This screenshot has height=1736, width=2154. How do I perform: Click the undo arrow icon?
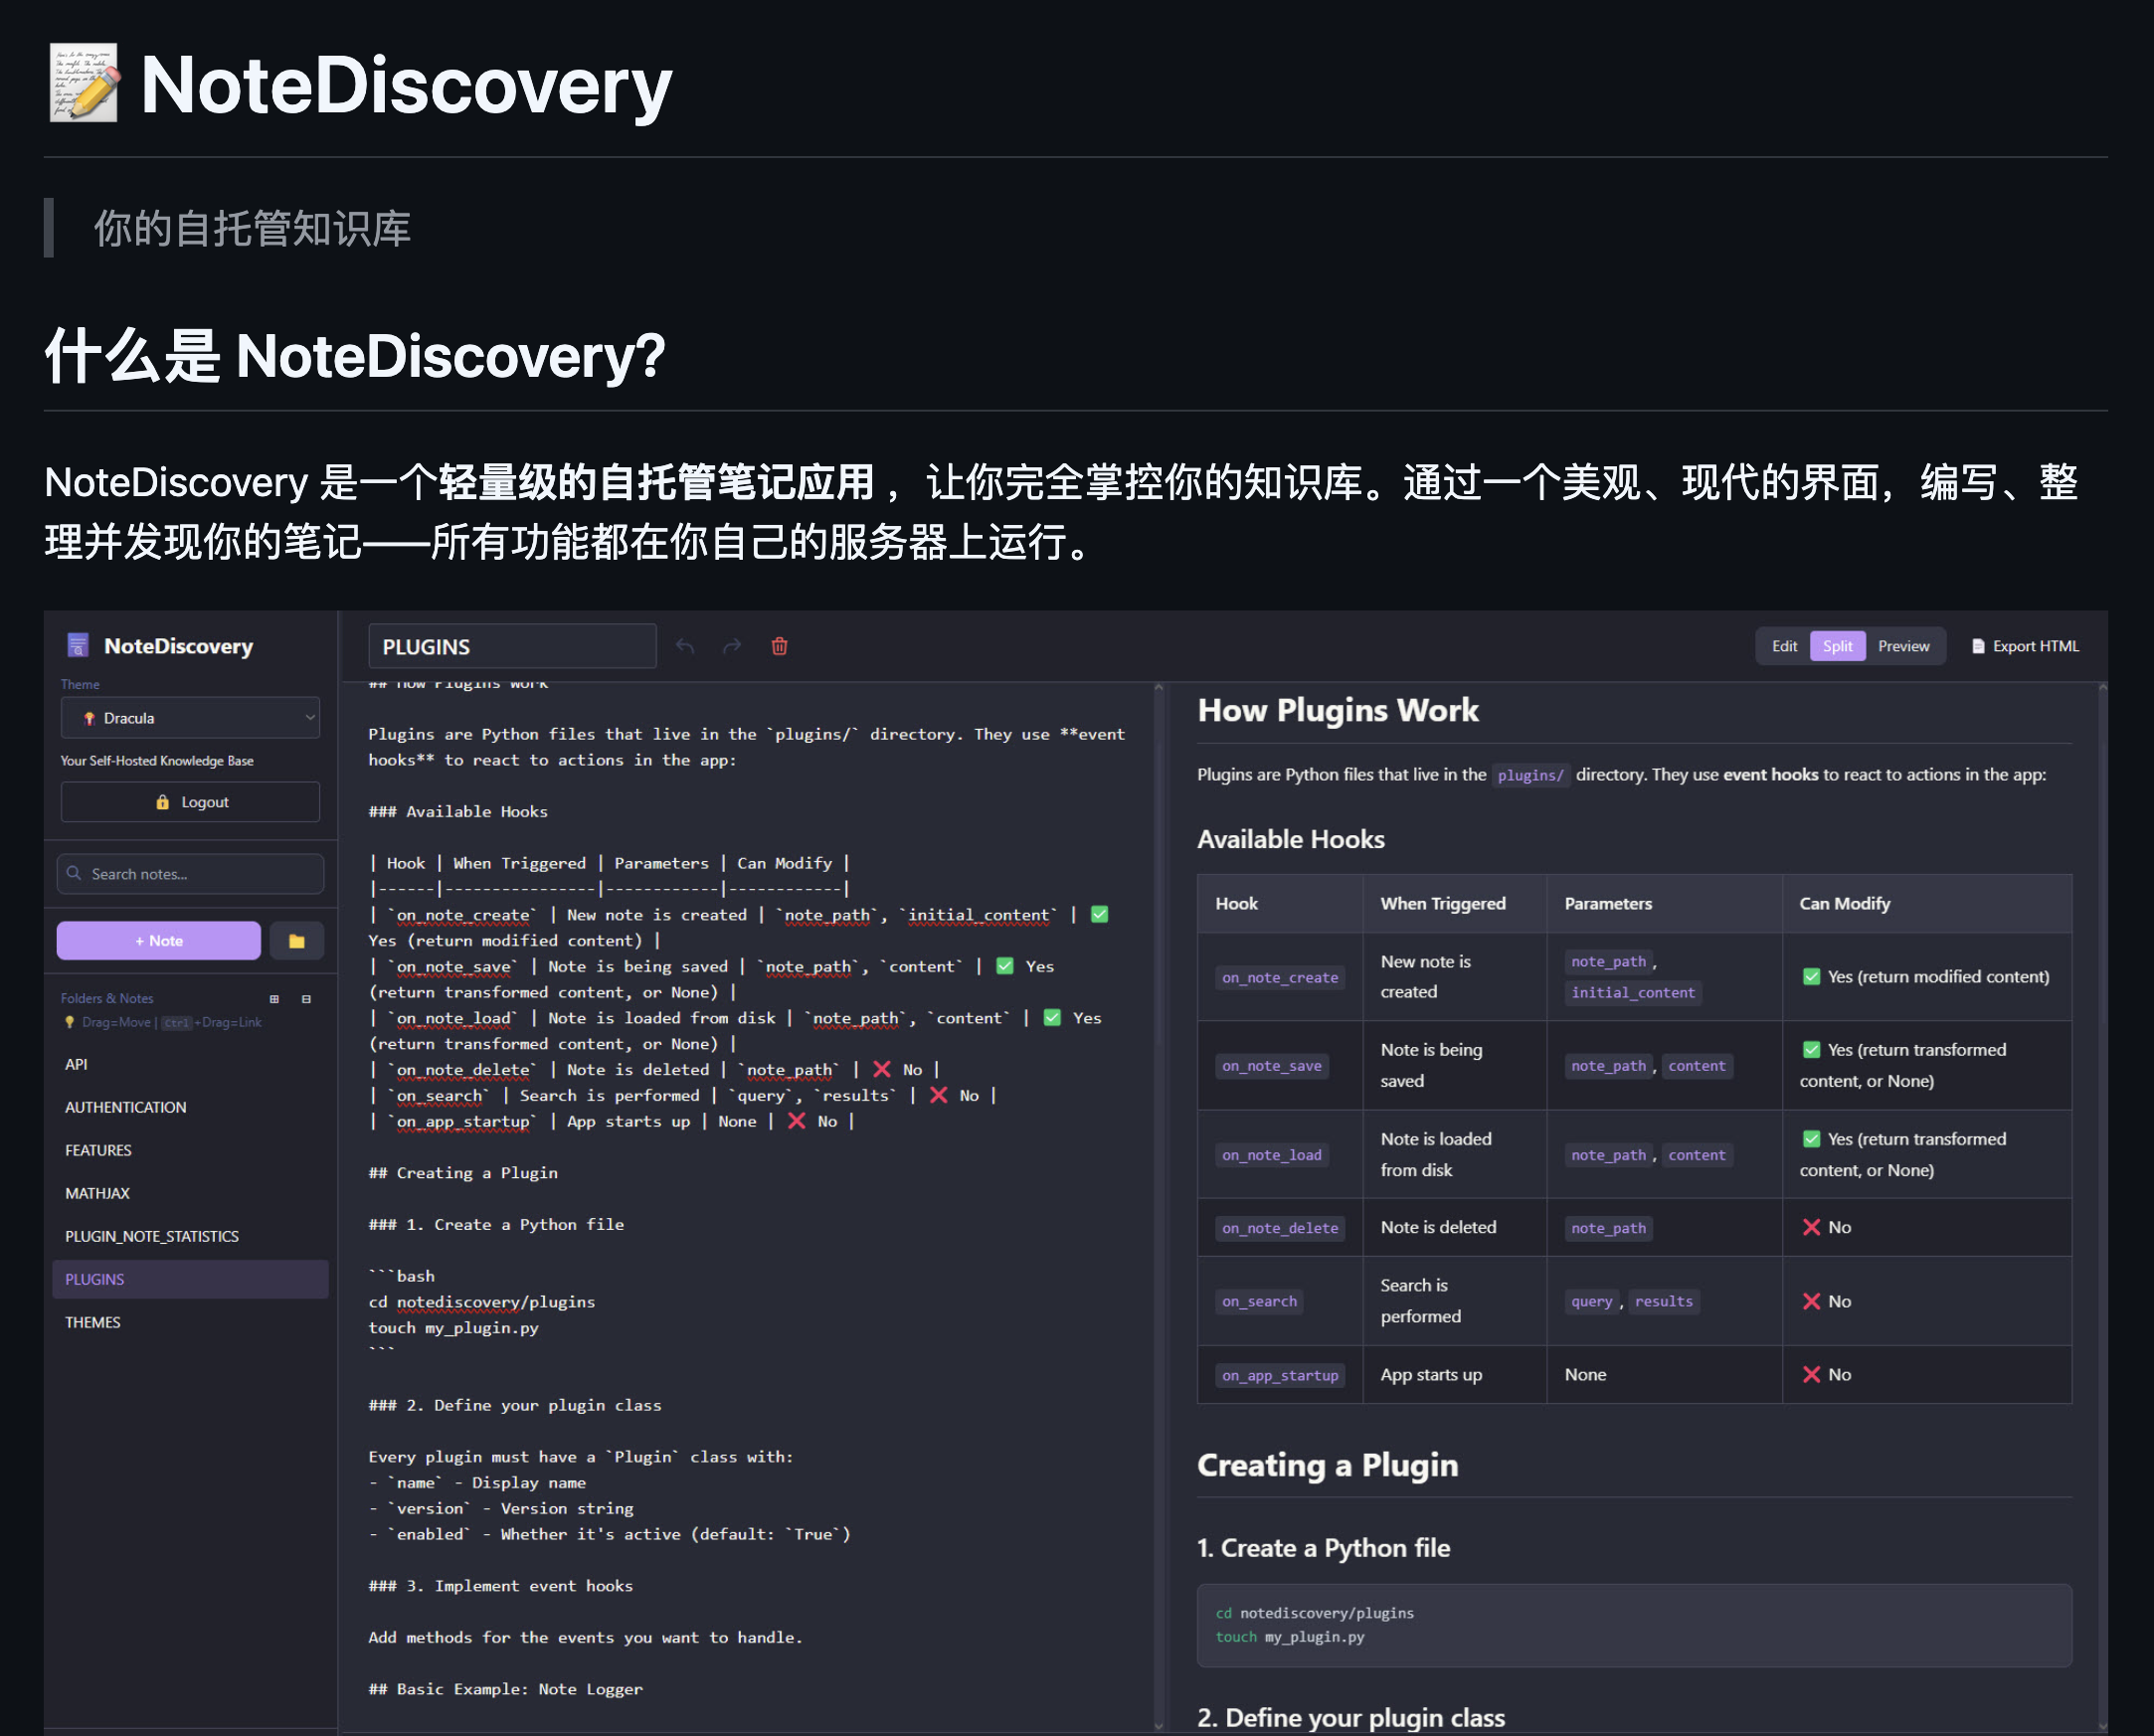tap(684, 646)
